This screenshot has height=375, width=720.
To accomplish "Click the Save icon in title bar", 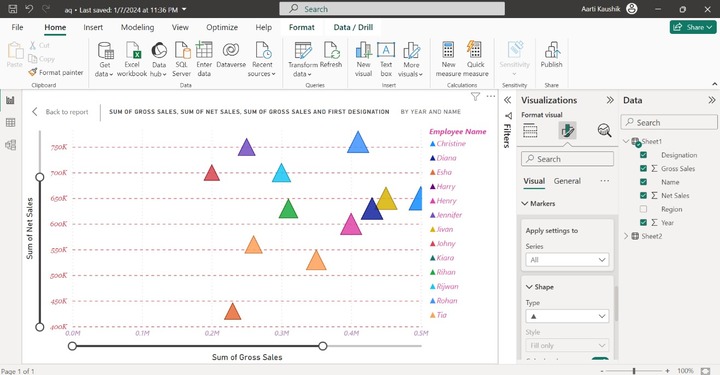I will 13,9.
